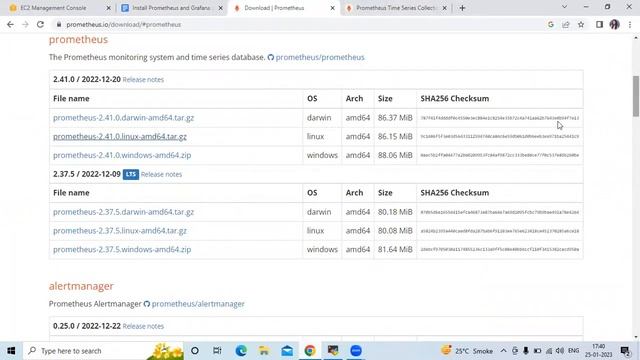Close the Install Prometheus and Grafana tab
640x360 pixels.
coord(220,8)
